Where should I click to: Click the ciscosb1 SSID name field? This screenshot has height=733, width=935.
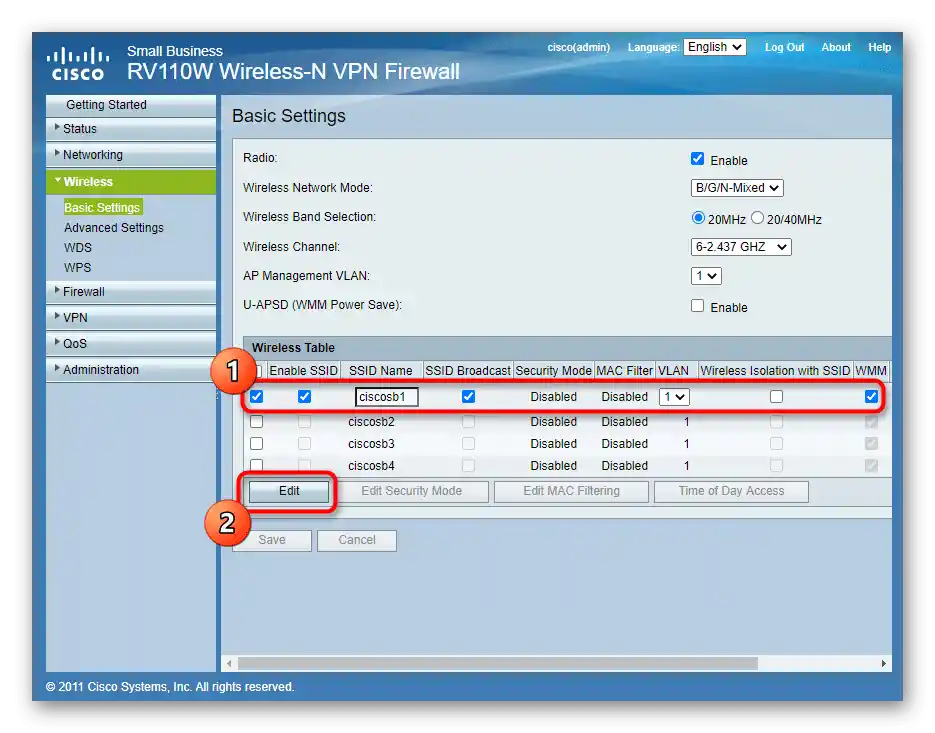point(386,397)
